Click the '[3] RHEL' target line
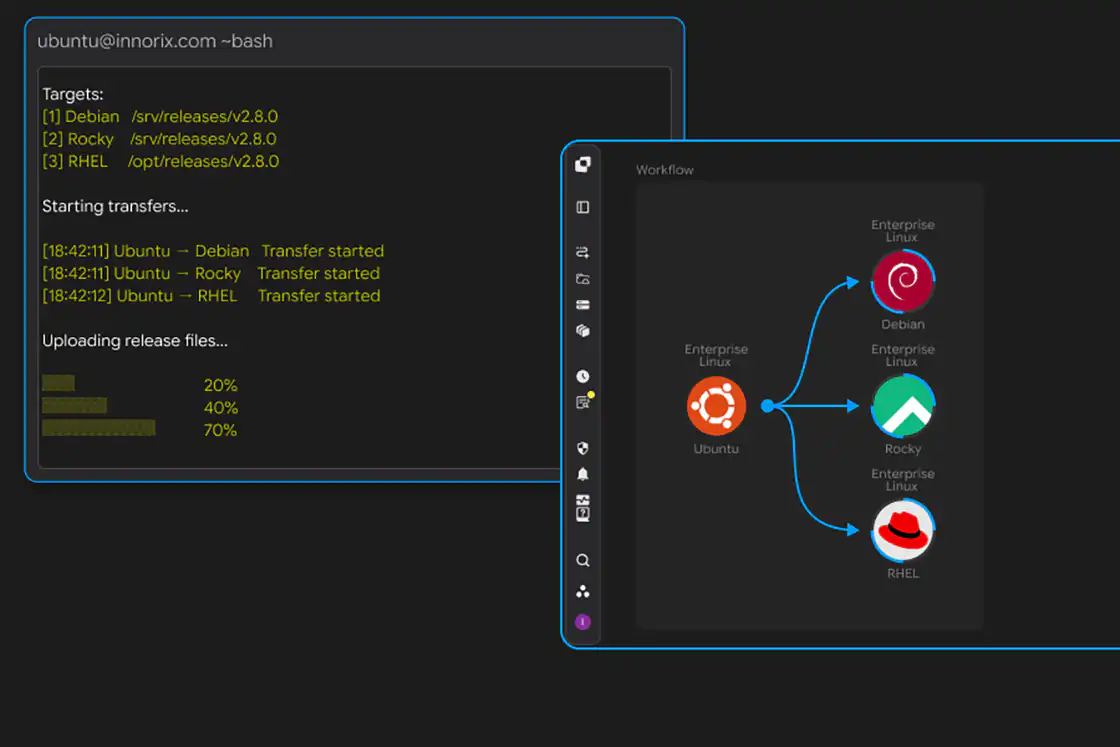 [x=161, y=161]
